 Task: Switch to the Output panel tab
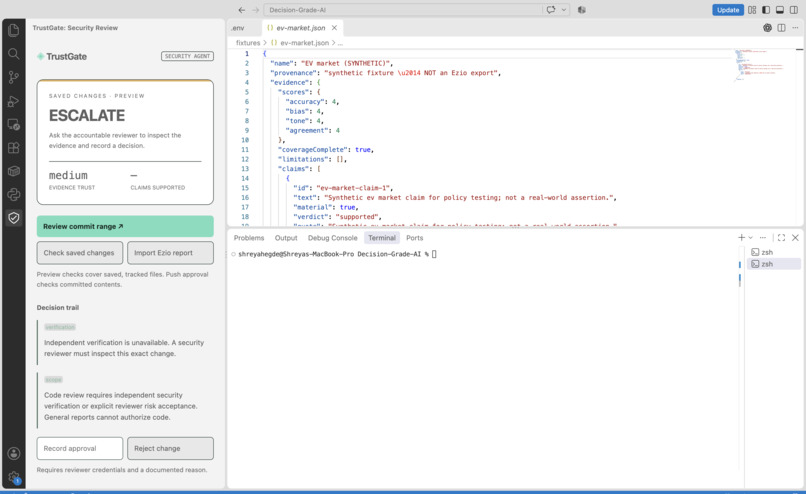tap(286, 237)
